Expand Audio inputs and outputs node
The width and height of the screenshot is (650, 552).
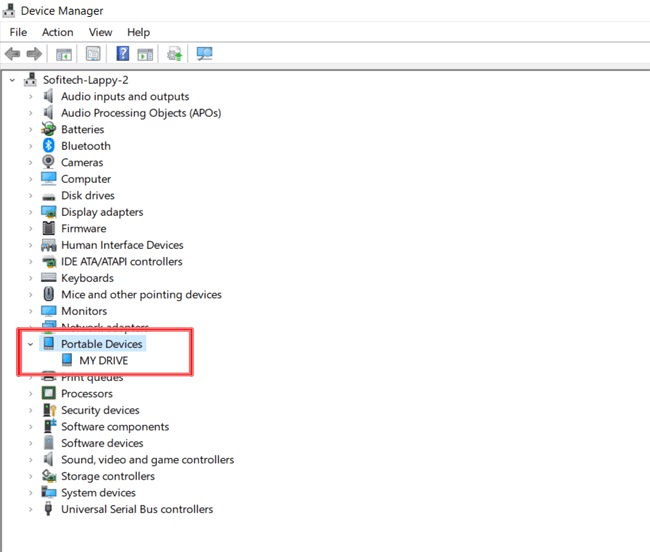point(30,97)
